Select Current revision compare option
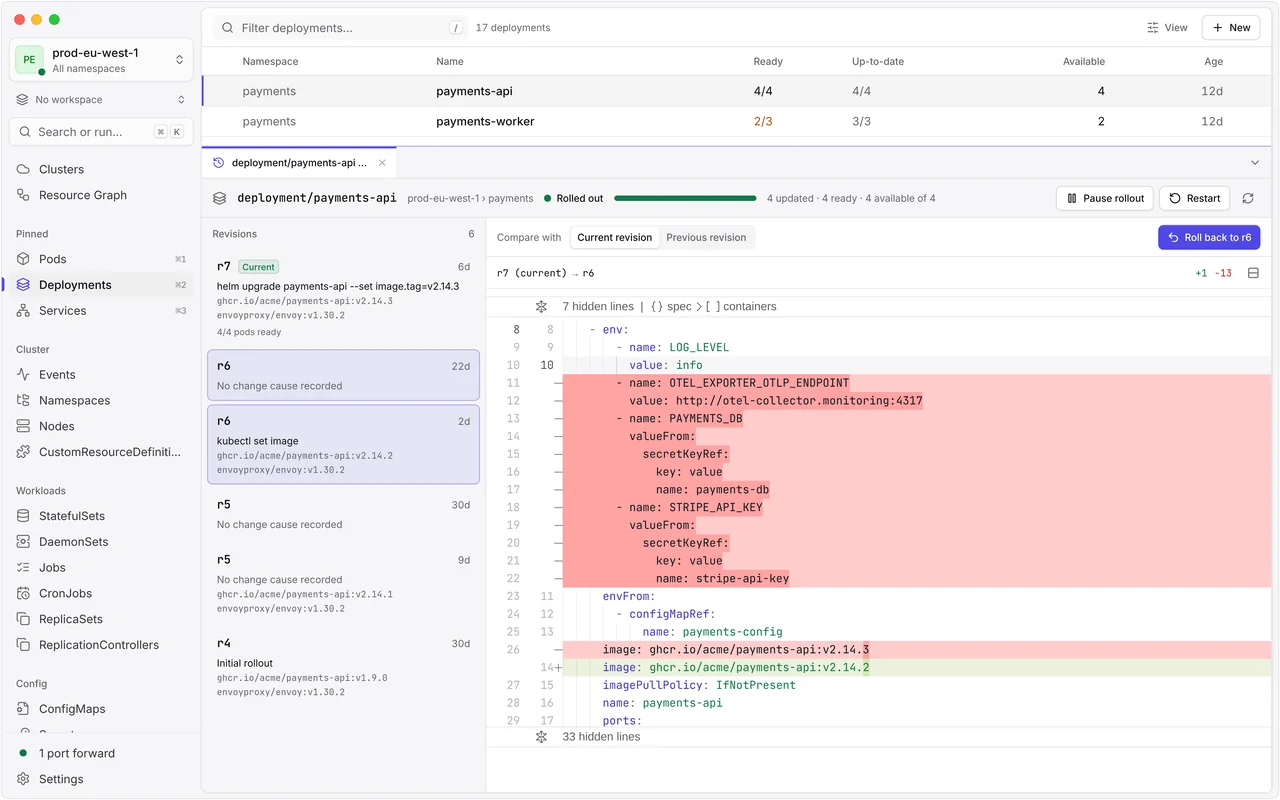The width and height of the screenshot is (1280, 800). click(614, 238)
